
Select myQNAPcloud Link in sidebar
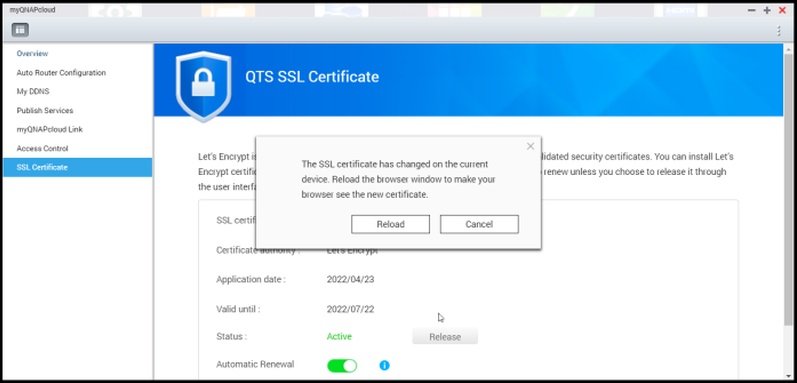point(49,130)
